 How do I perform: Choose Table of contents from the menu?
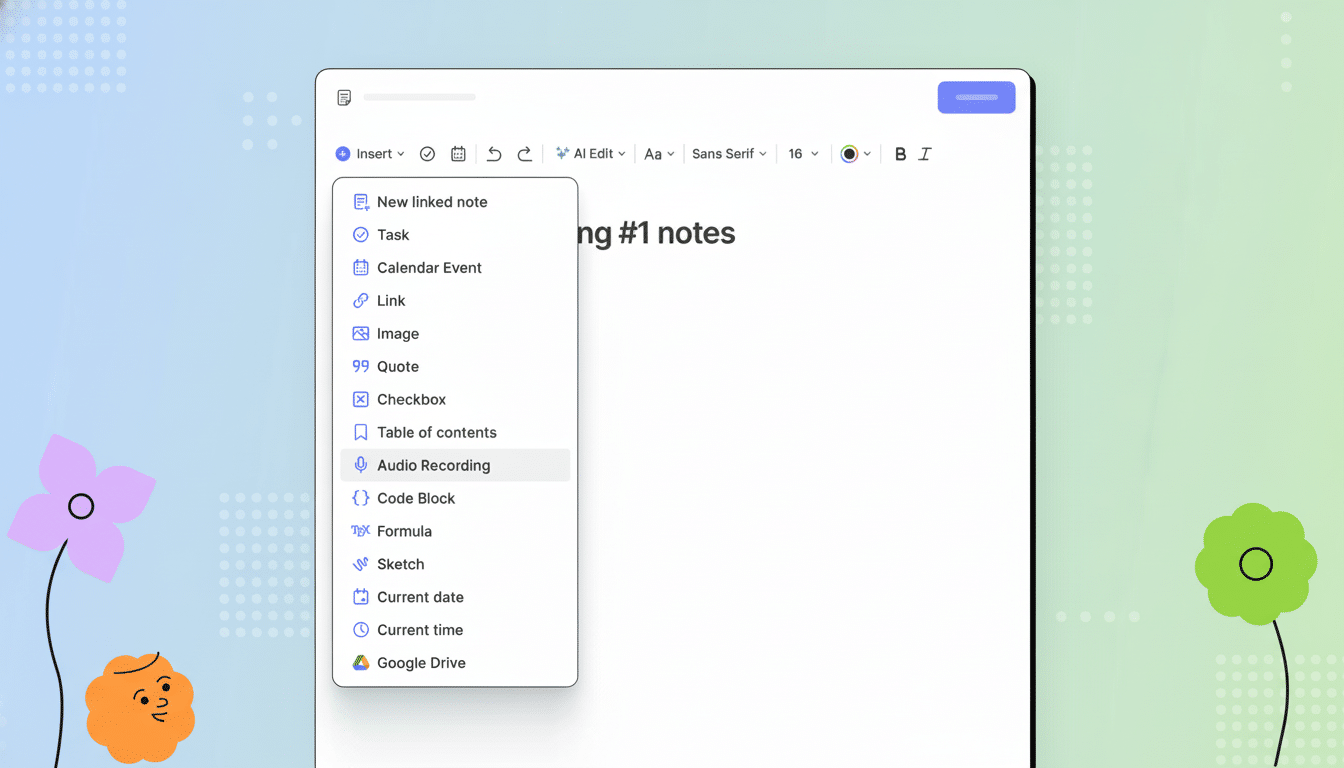coord(437,432)
